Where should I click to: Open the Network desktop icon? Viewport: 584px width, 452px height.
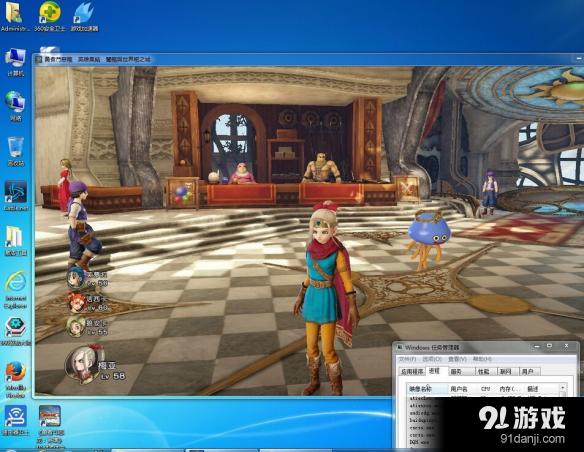15,106
